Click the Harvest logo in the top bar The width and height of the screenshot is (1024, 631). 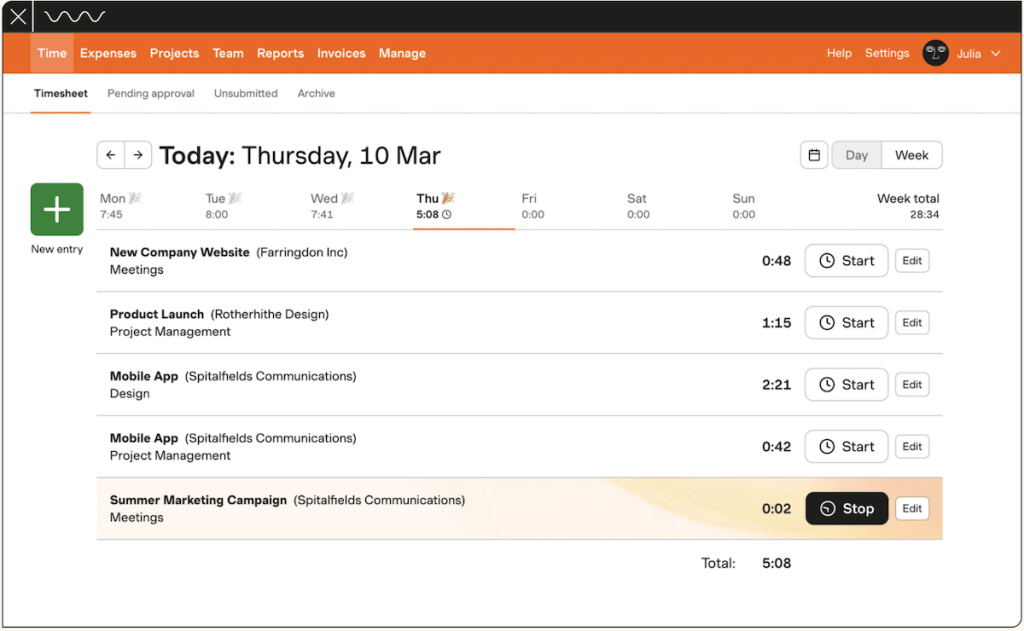(x=74, y=15)
